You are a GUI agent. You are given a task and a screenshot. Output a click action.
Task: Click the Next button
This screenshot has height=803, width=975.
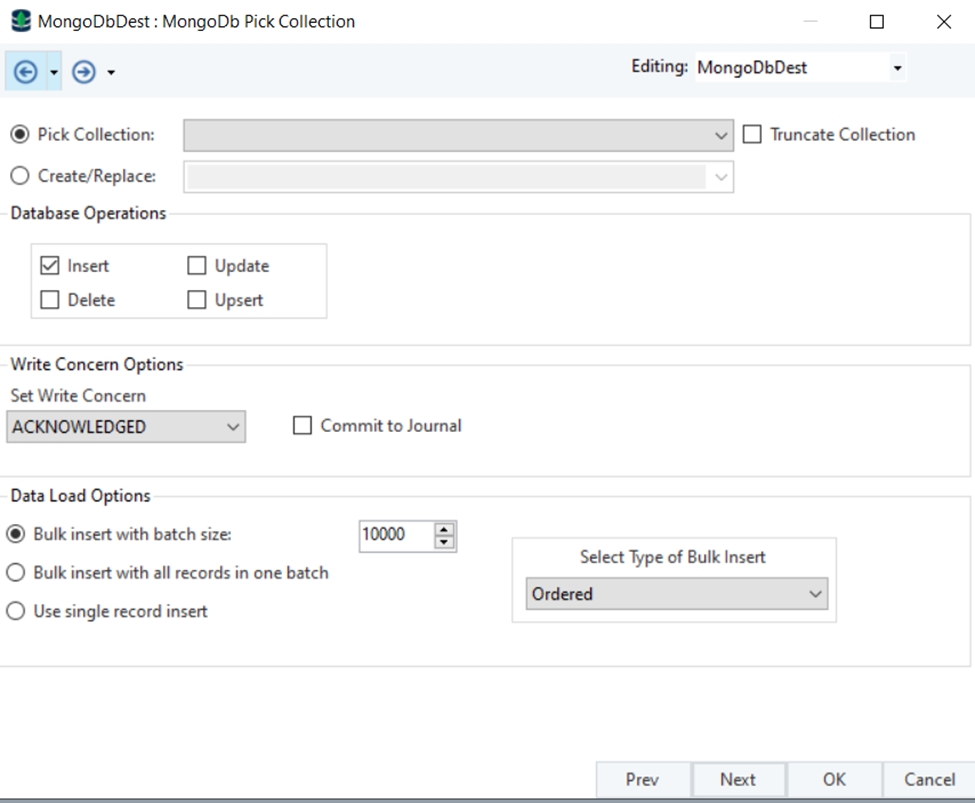(x=738, y=779)
